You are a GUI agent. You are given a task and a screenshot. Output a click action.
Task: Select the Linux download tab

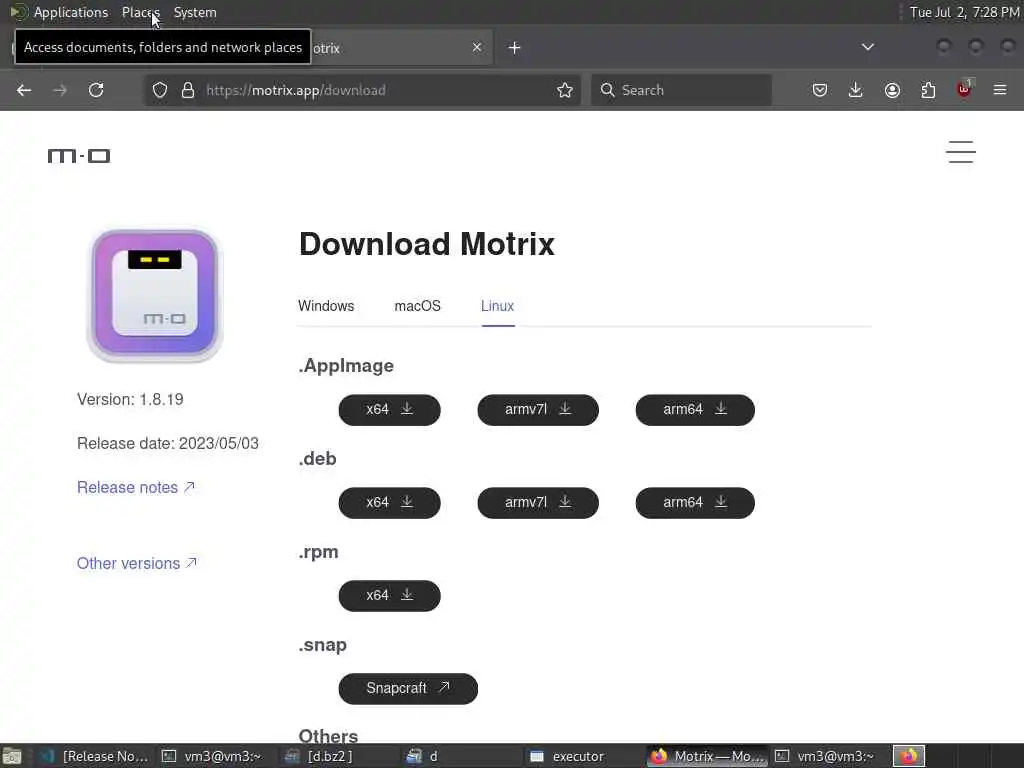click(x=498, y=306)
